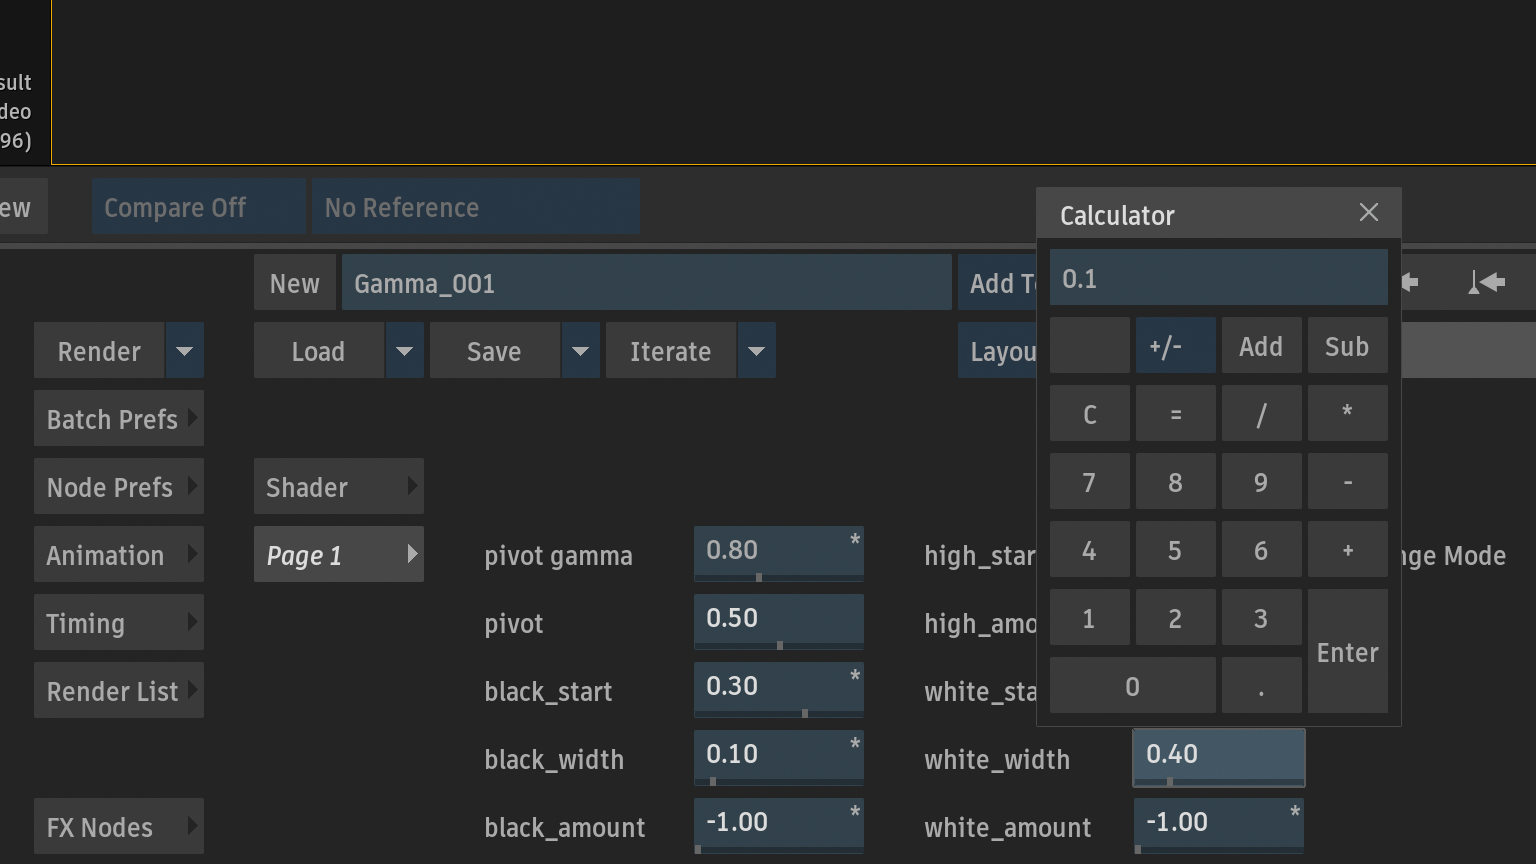Click the Save button

495,351
